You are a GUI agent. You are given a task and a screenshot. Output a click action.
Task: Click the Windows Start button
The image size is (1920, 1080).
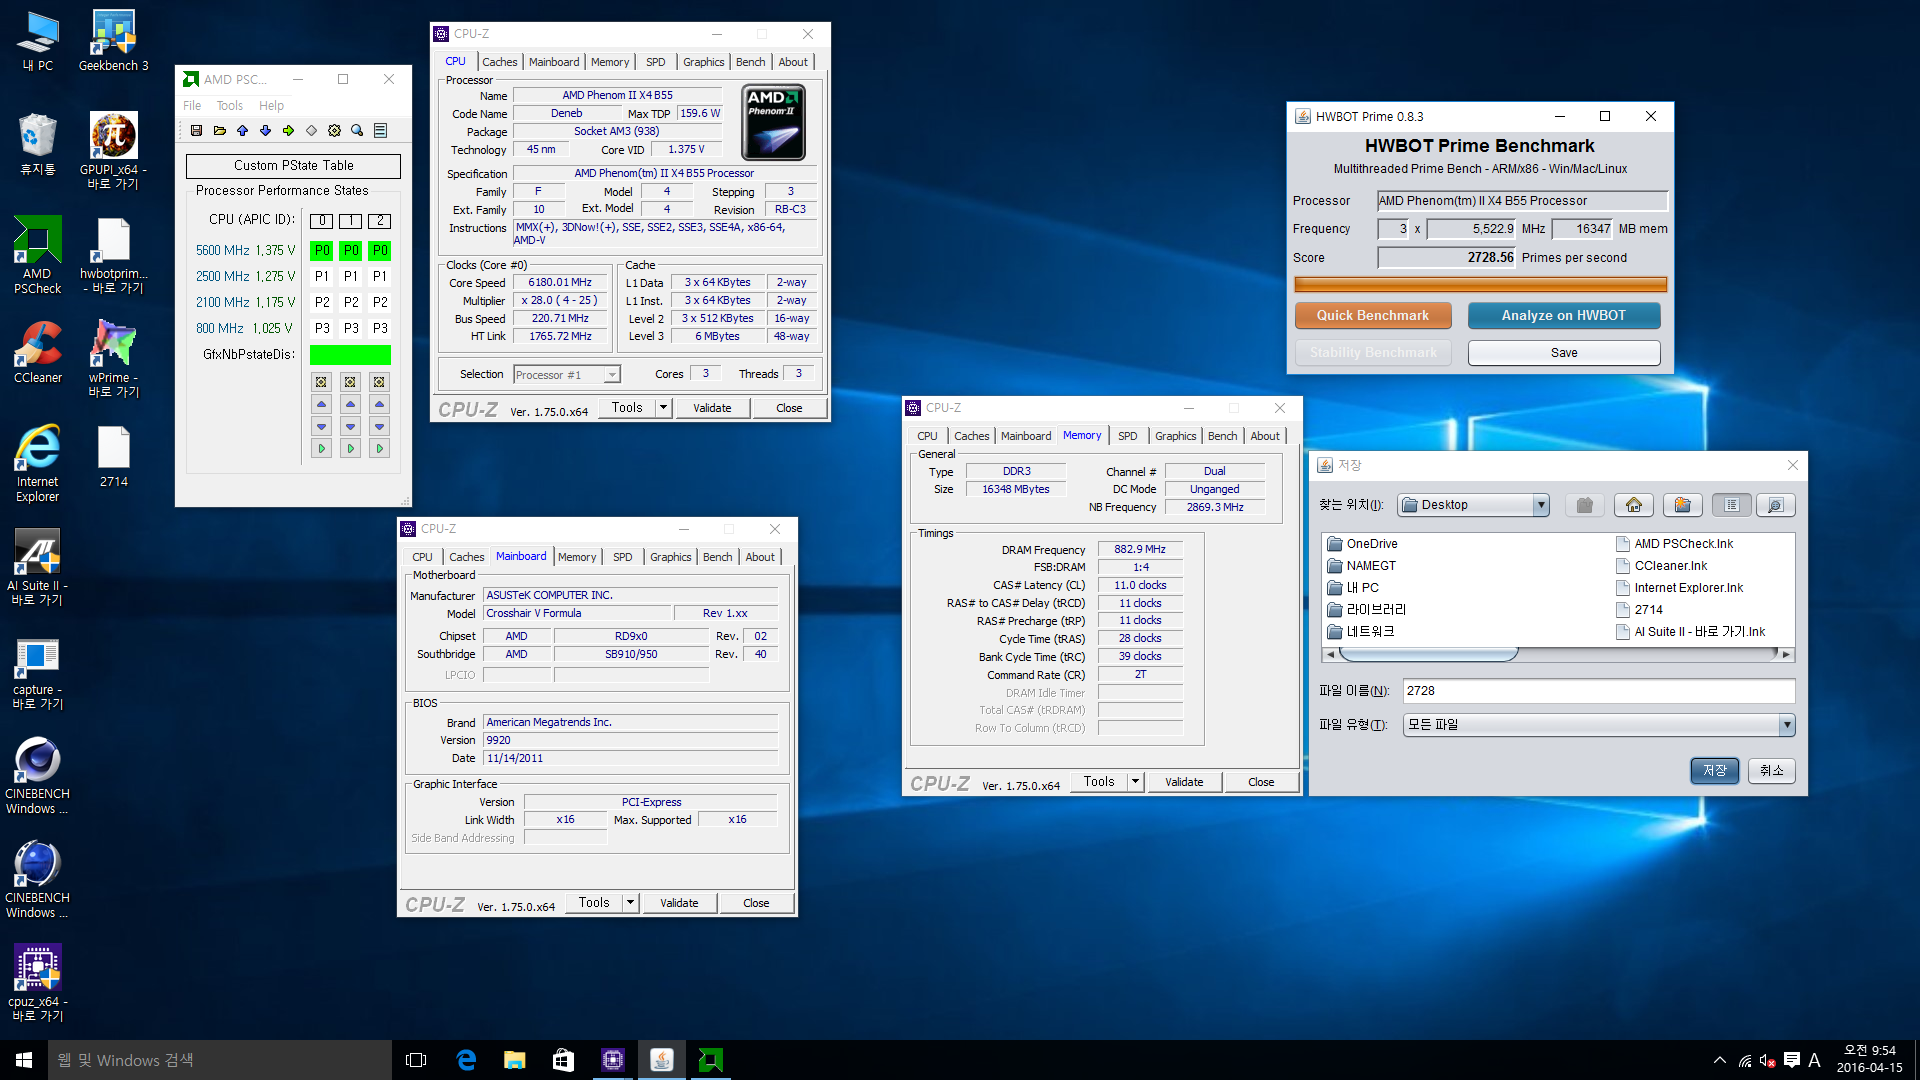coord(24,1060)
